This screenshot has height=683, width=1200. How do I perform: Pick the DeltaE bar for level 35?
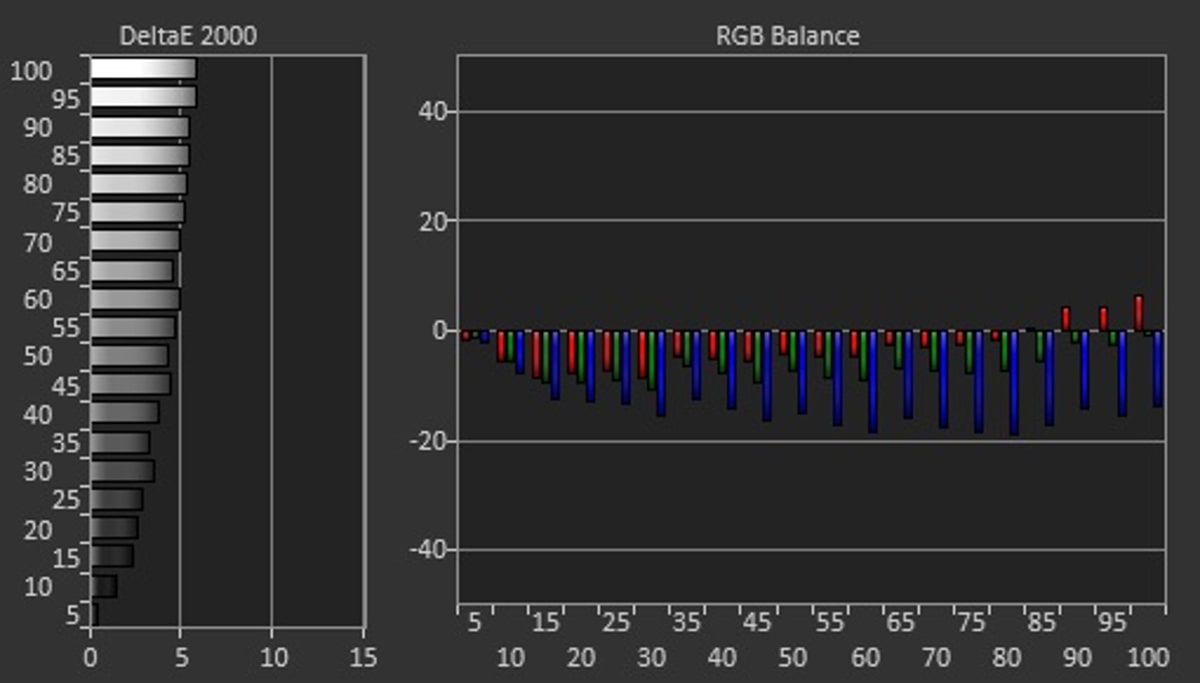click(x=120, y=442)
